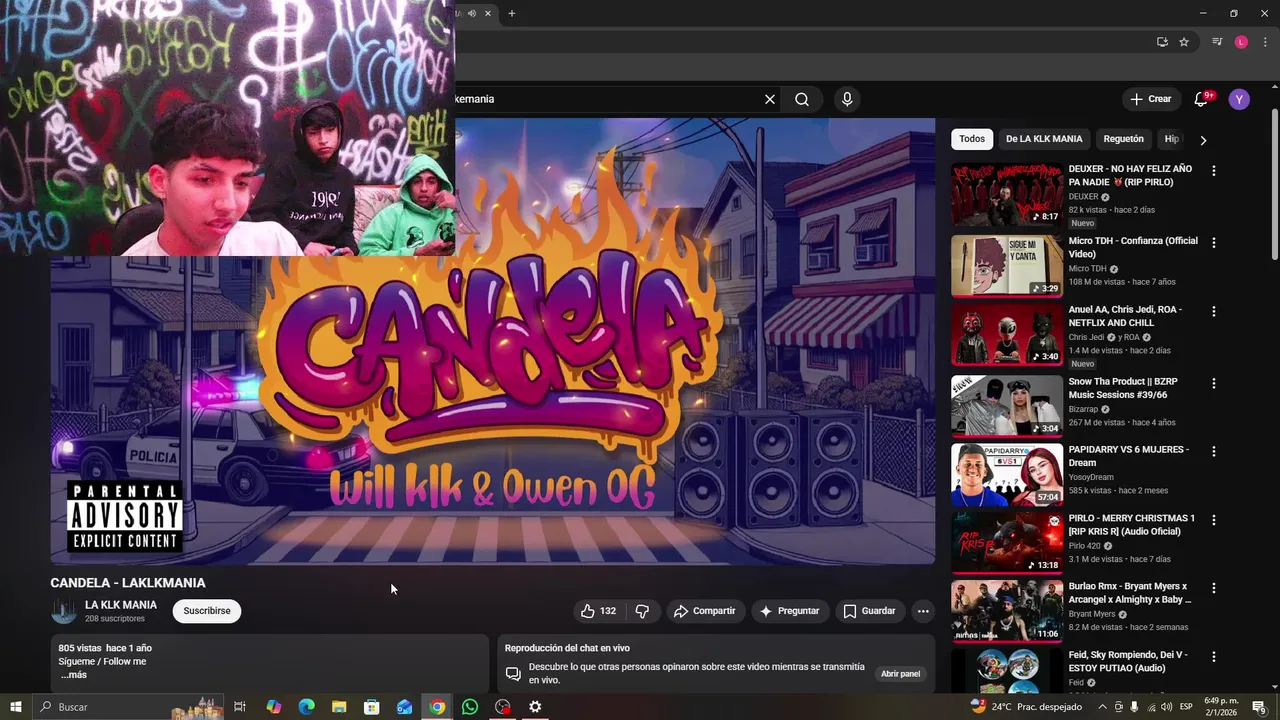
Task: Open the weather widget 24°C
Action: click(1026, 707)
